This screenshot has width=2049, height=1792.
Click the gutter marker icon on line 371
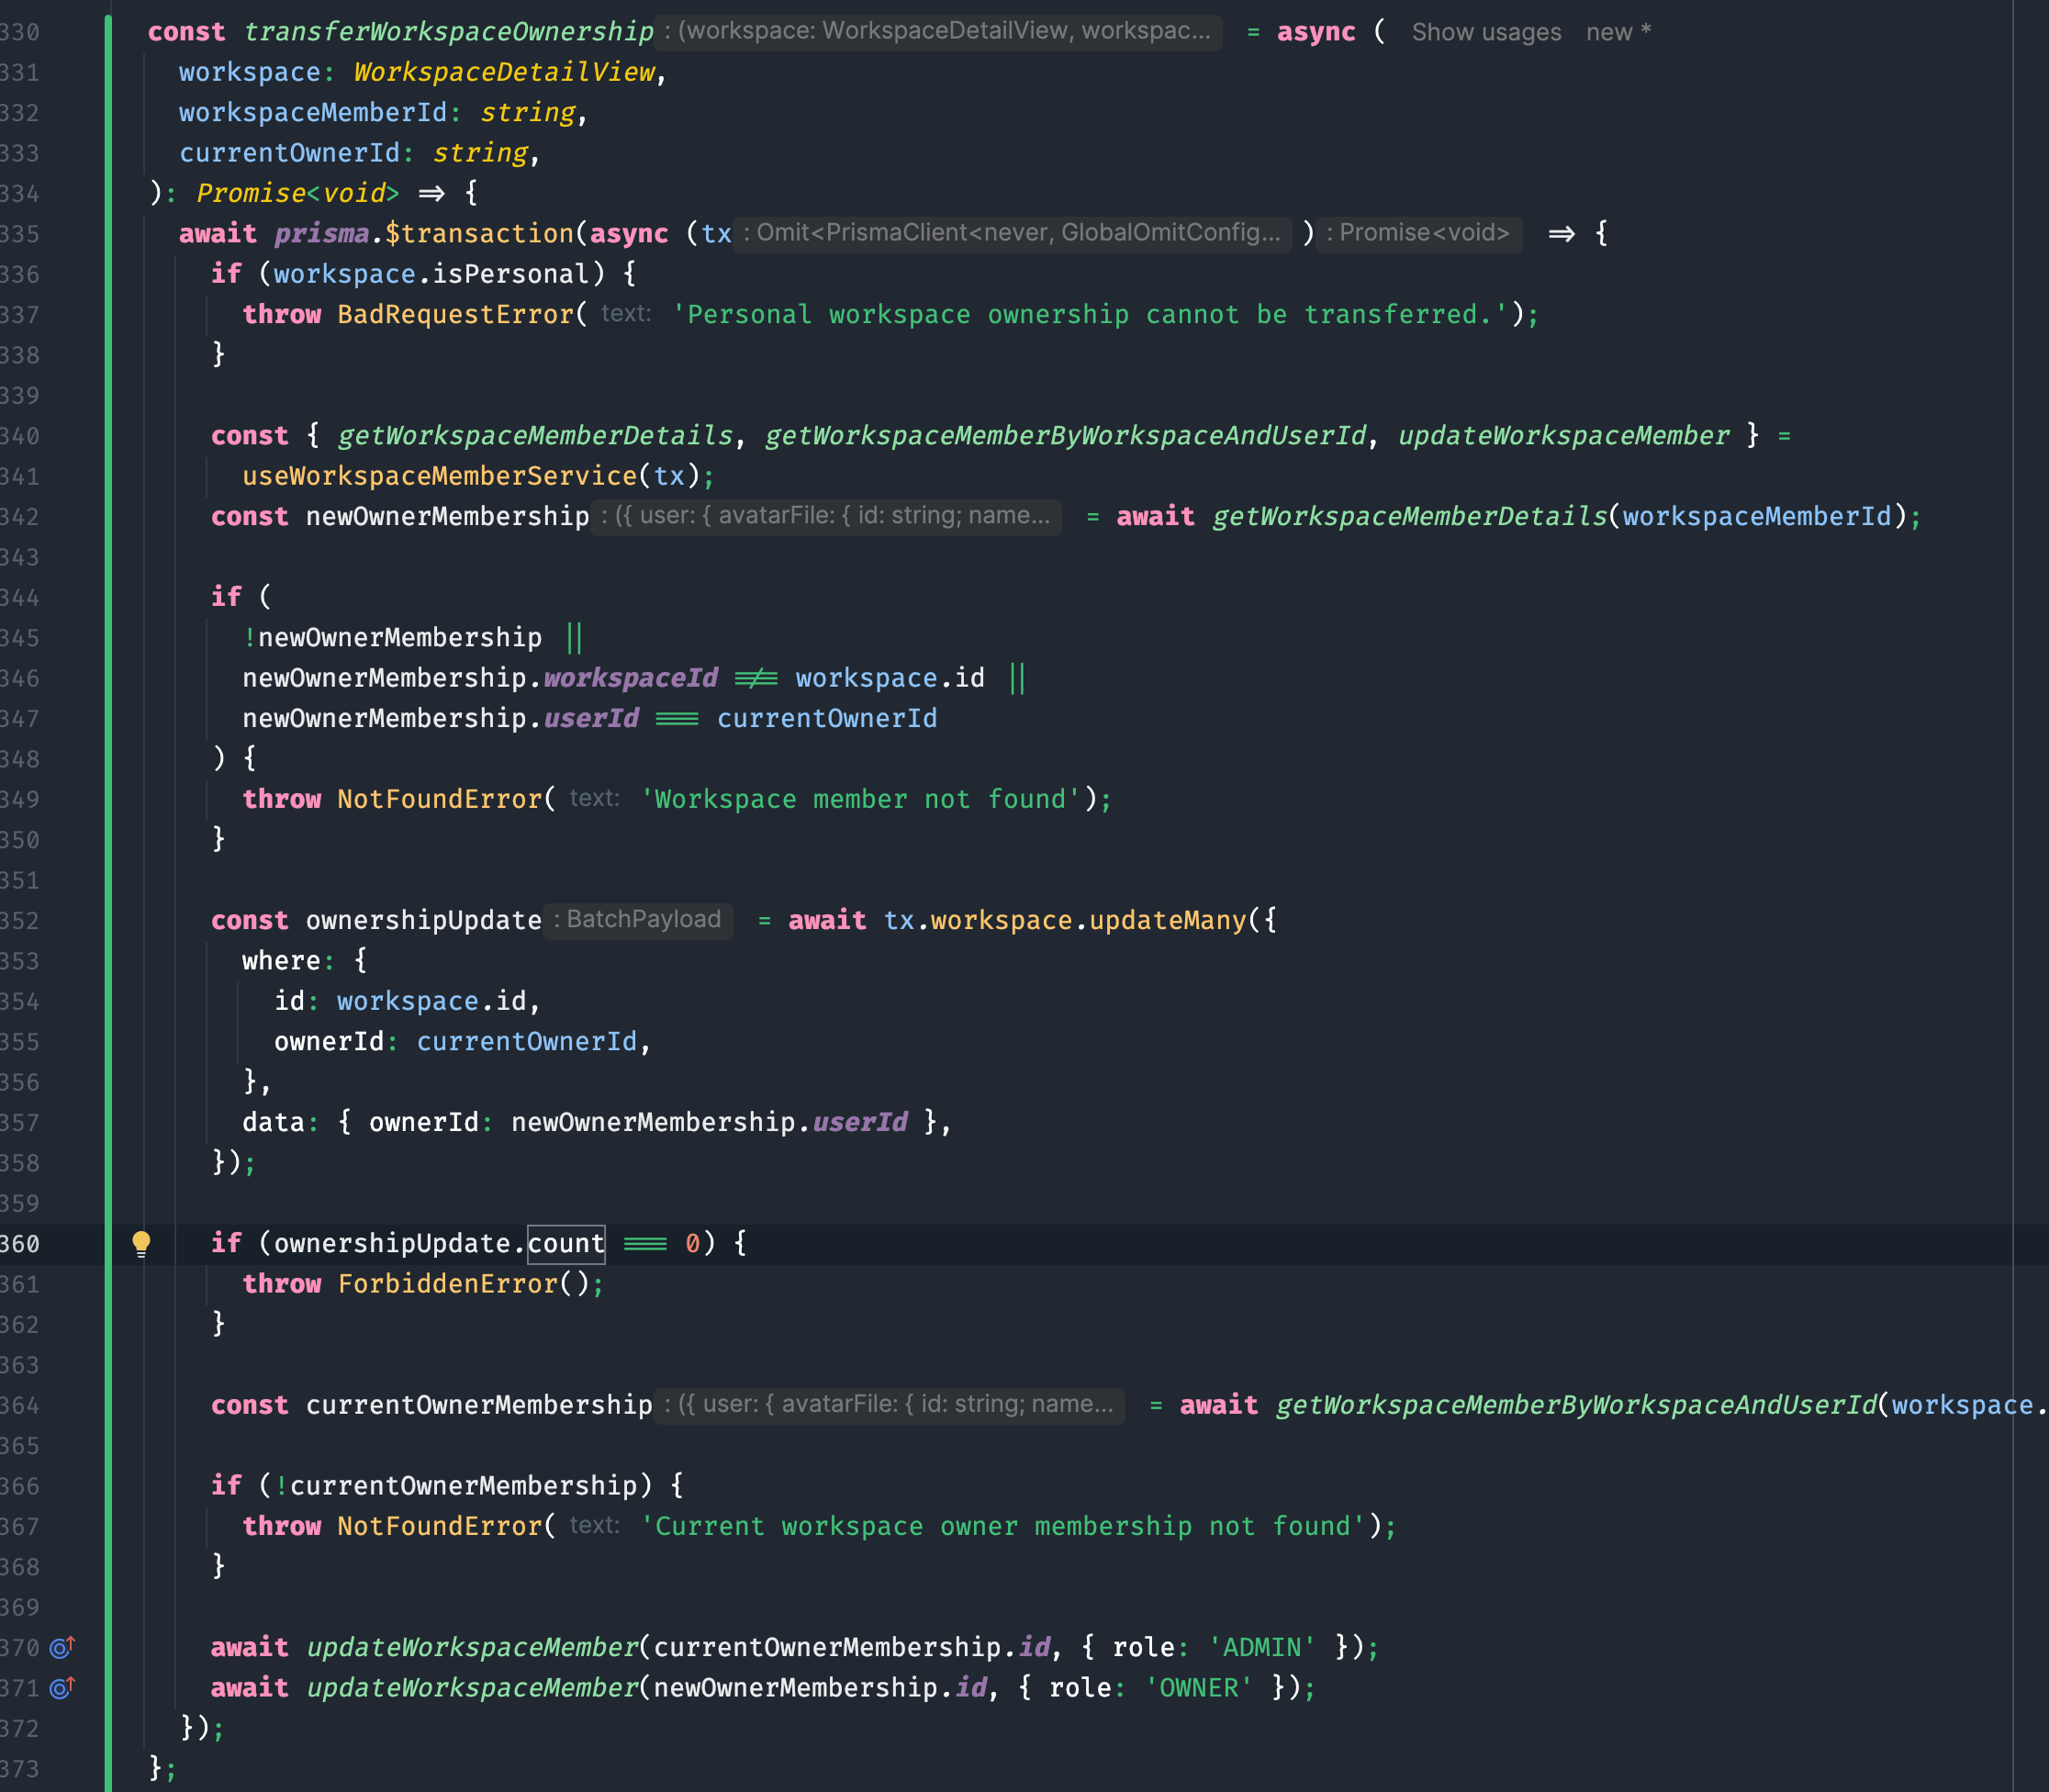63,1688
